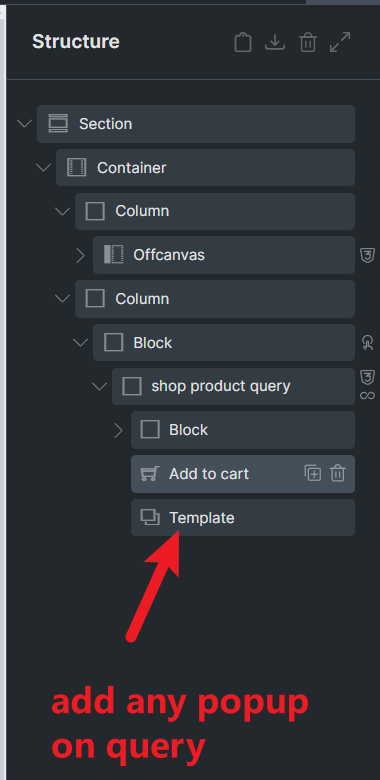Expand the nested Block under query
This screenshot has width=380, height=780.
[x=118, y=430]
